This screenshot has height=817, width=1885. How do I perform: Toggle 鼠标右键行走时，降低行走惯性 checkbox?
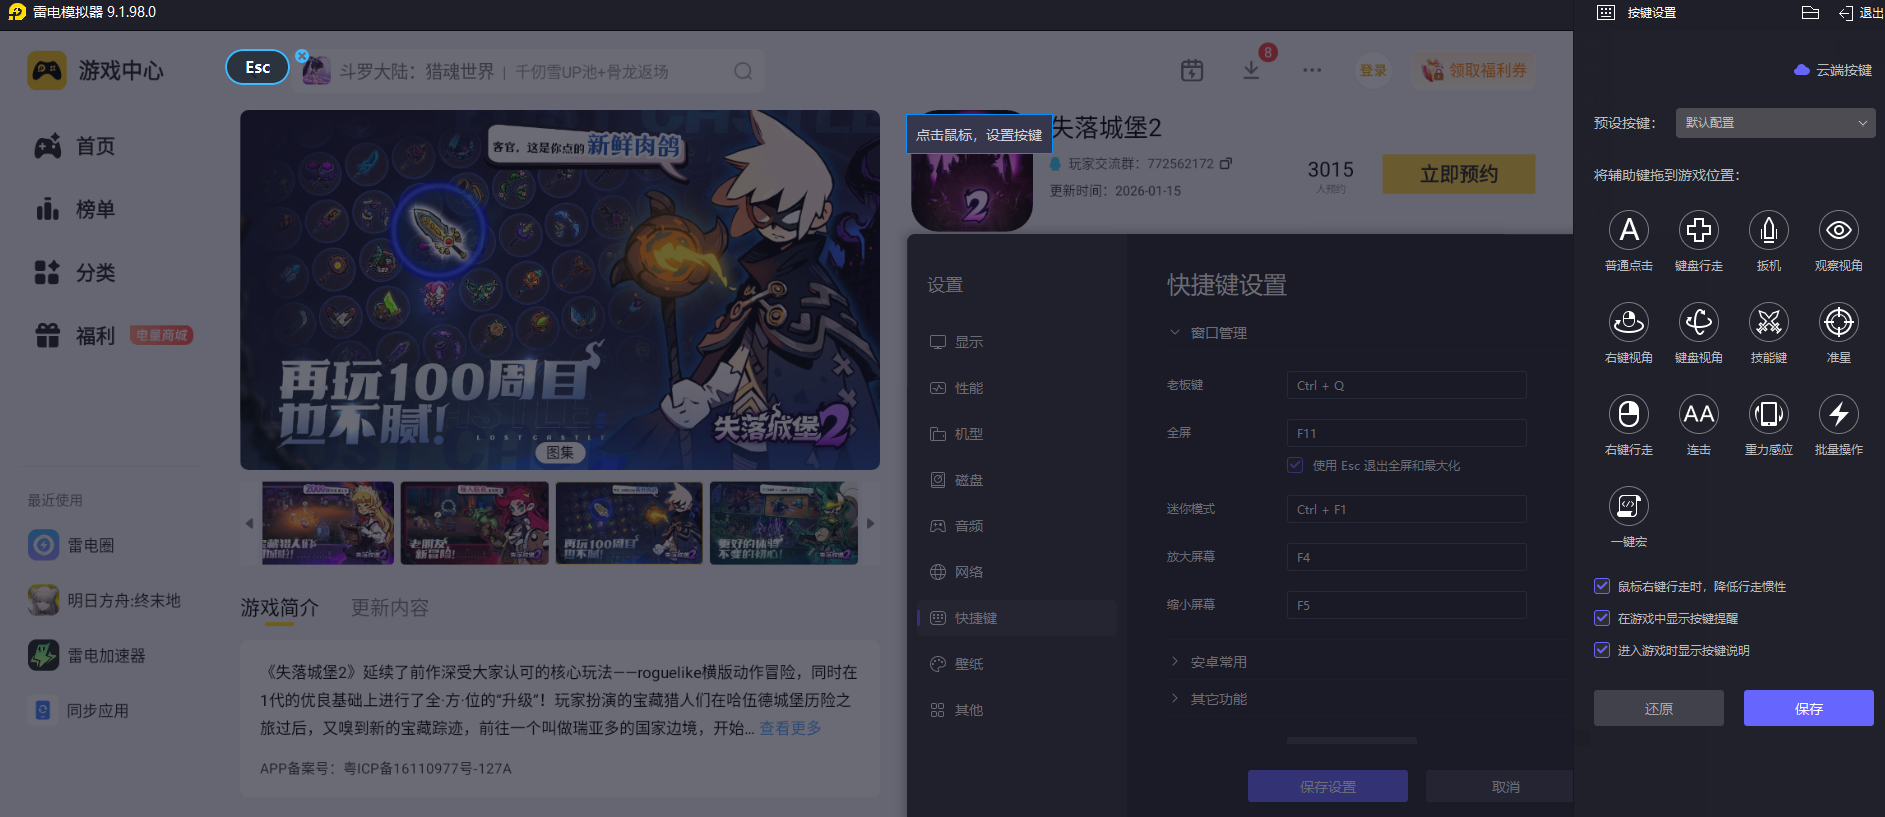pyautogui.click(x=1602, y=586)
